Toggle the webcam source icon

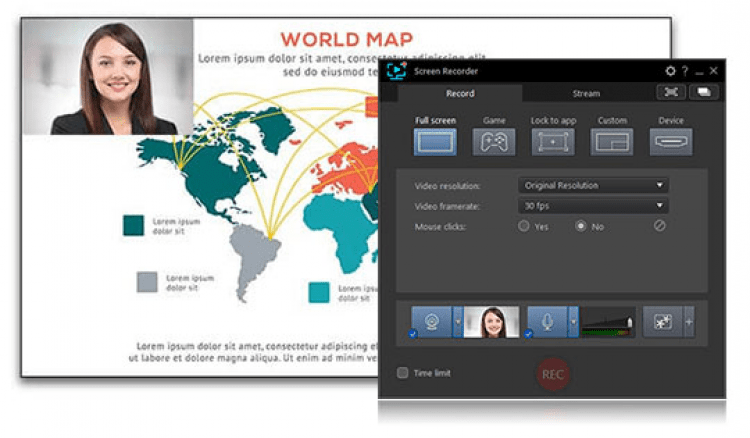[x=432, y=322]
